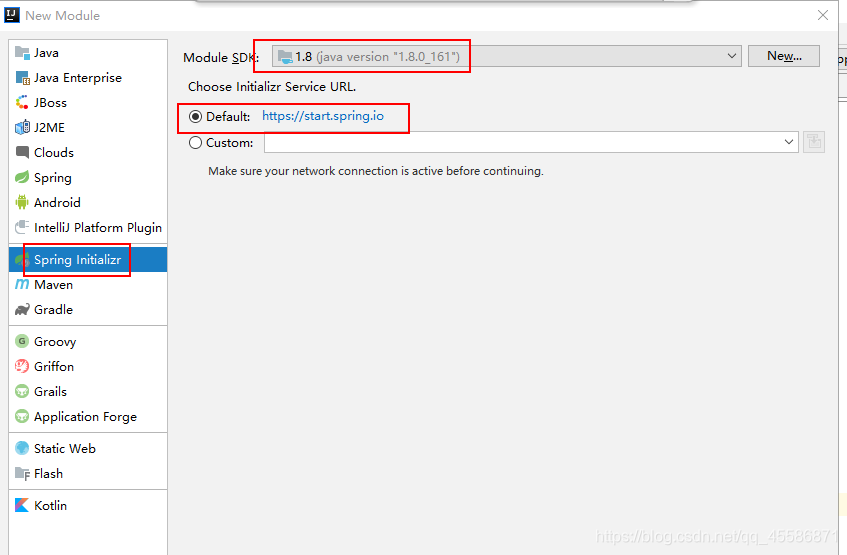Expand the Custom URL history dropdown arrow
This screenshot has height=555, width=847.
(789, 142)
